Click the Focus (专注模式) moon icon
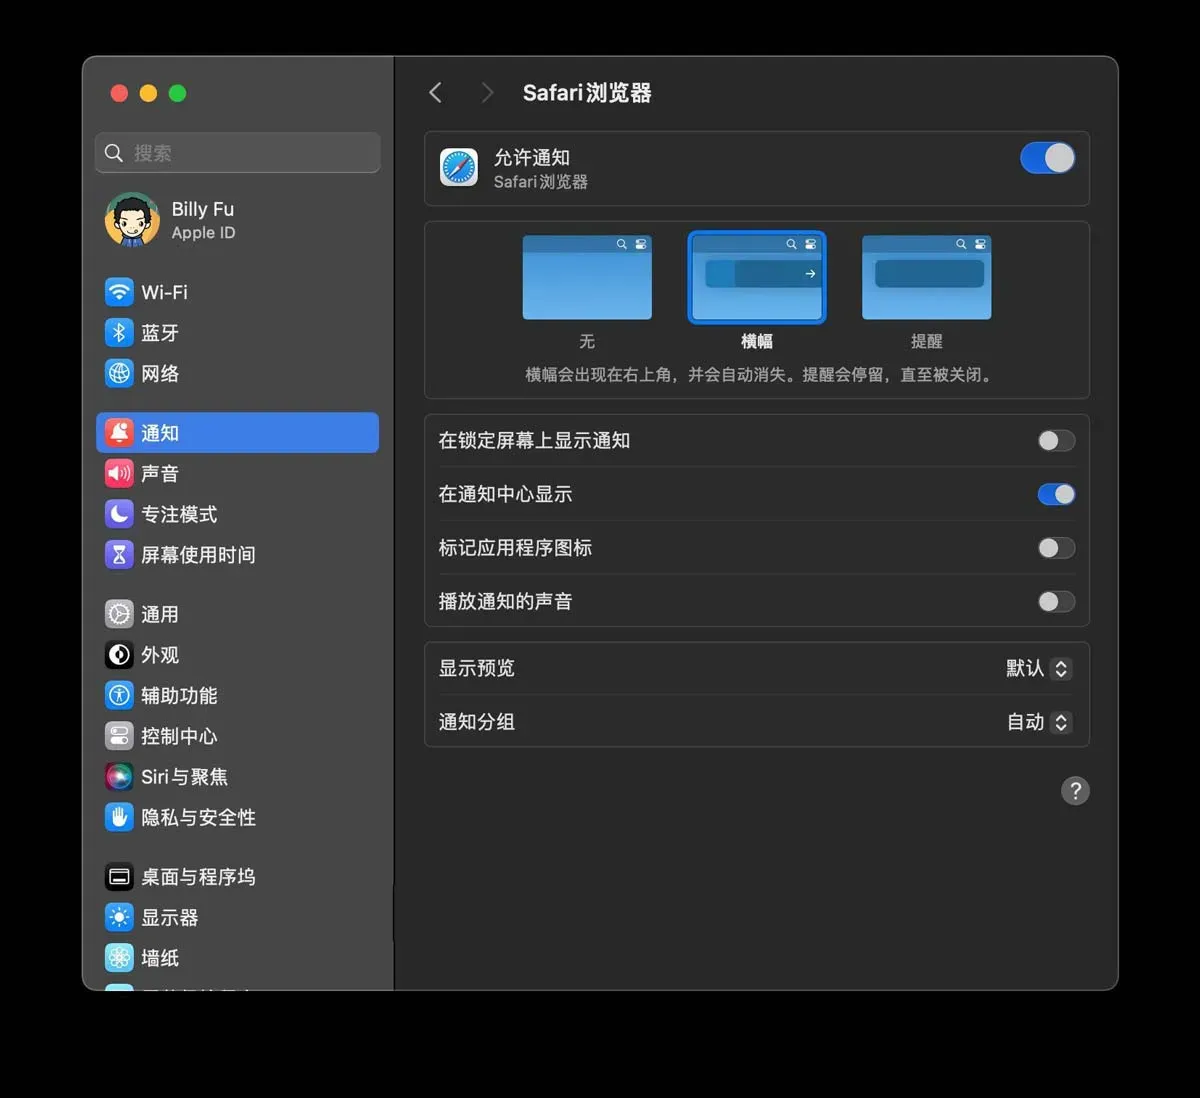This screenshot has height=1098, width=1200. [x=119, y=514]
